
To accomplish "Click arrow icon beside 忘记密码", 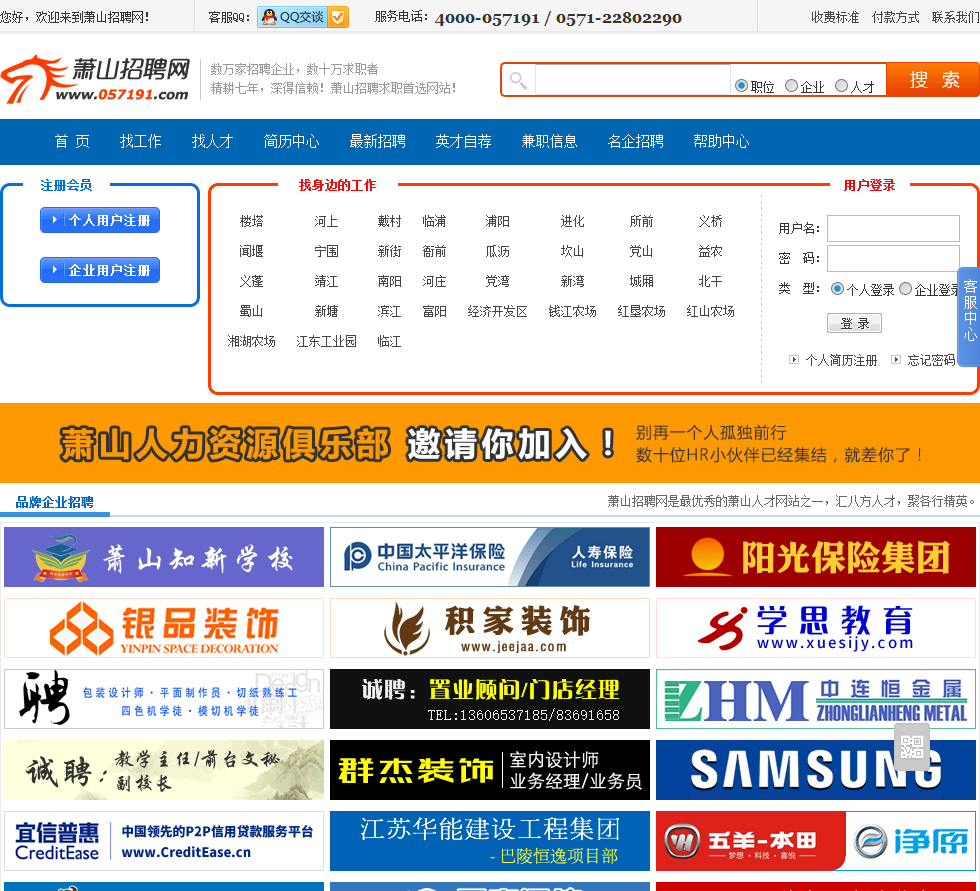I will tap(896, 359).
